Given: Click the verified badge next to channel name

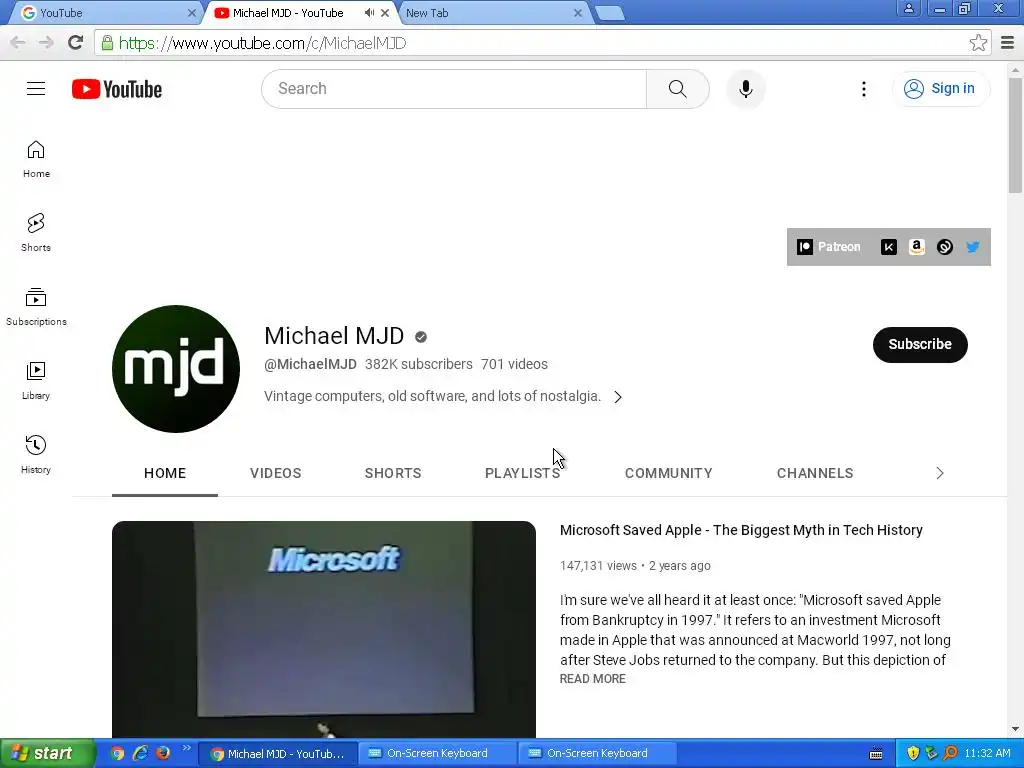Looking at the screenshot, I should point(421,337).
